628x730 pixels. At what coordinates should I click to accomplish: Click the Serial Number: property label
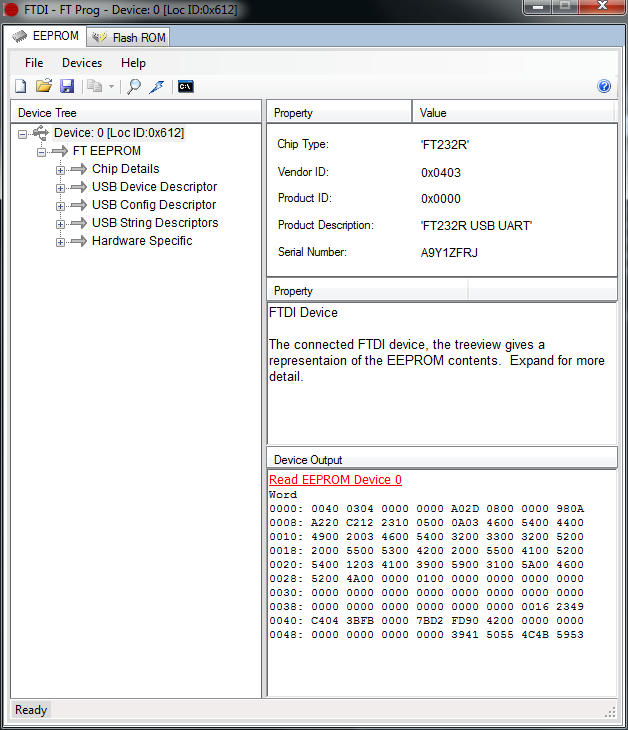pyautogui.click(x=312, y=252)
